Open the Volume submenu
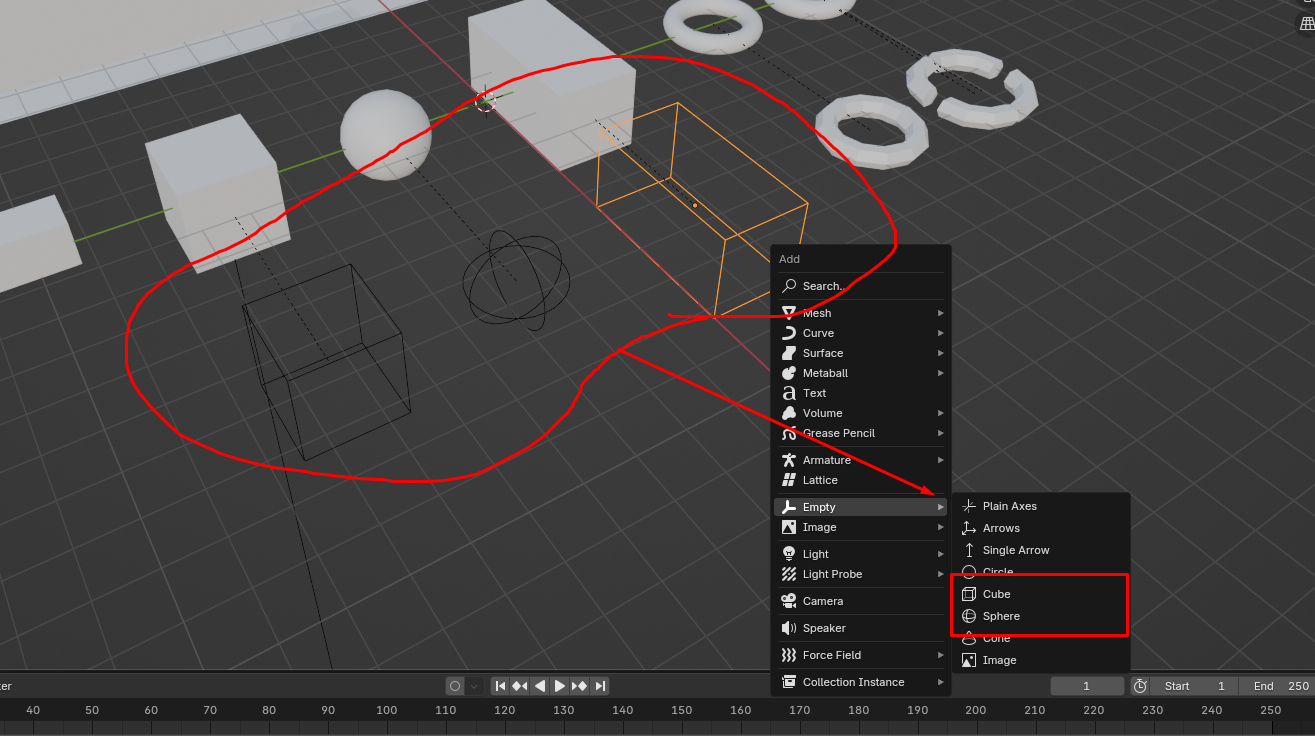The width and height of the screenshot is (1315, 736). 861,413
